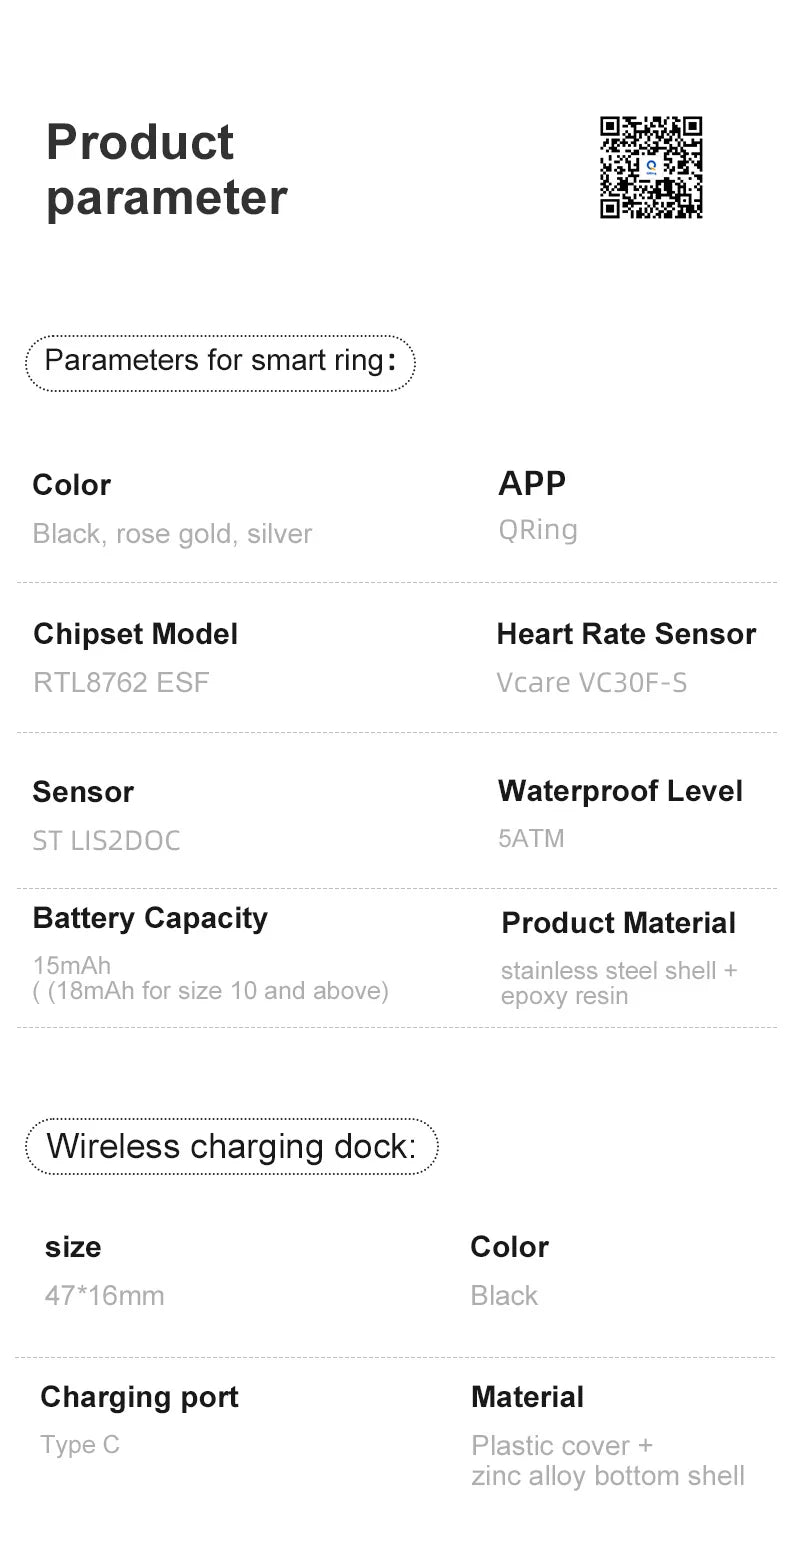
Task: Select the Parameters for smart ring label
Action: 220,361
